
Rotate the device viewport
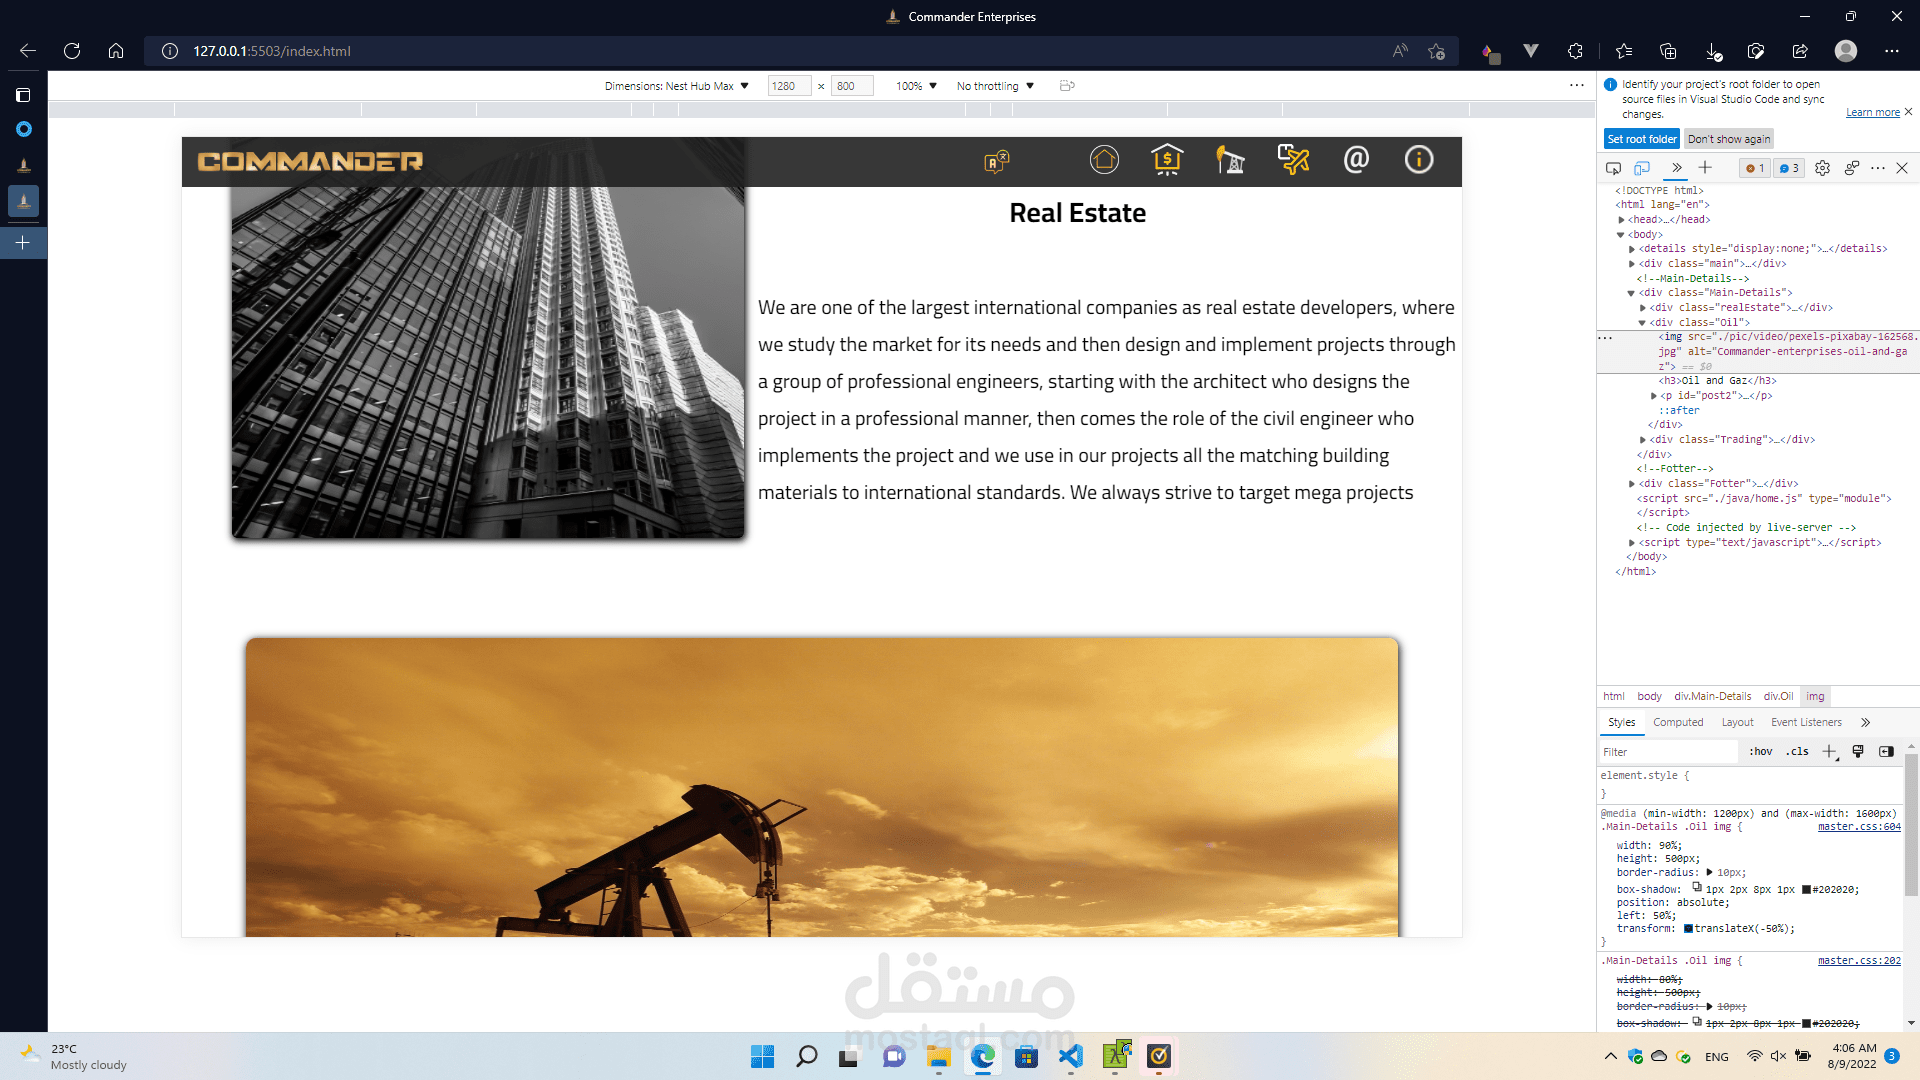pyautogui.click(x=1067, y=86)
